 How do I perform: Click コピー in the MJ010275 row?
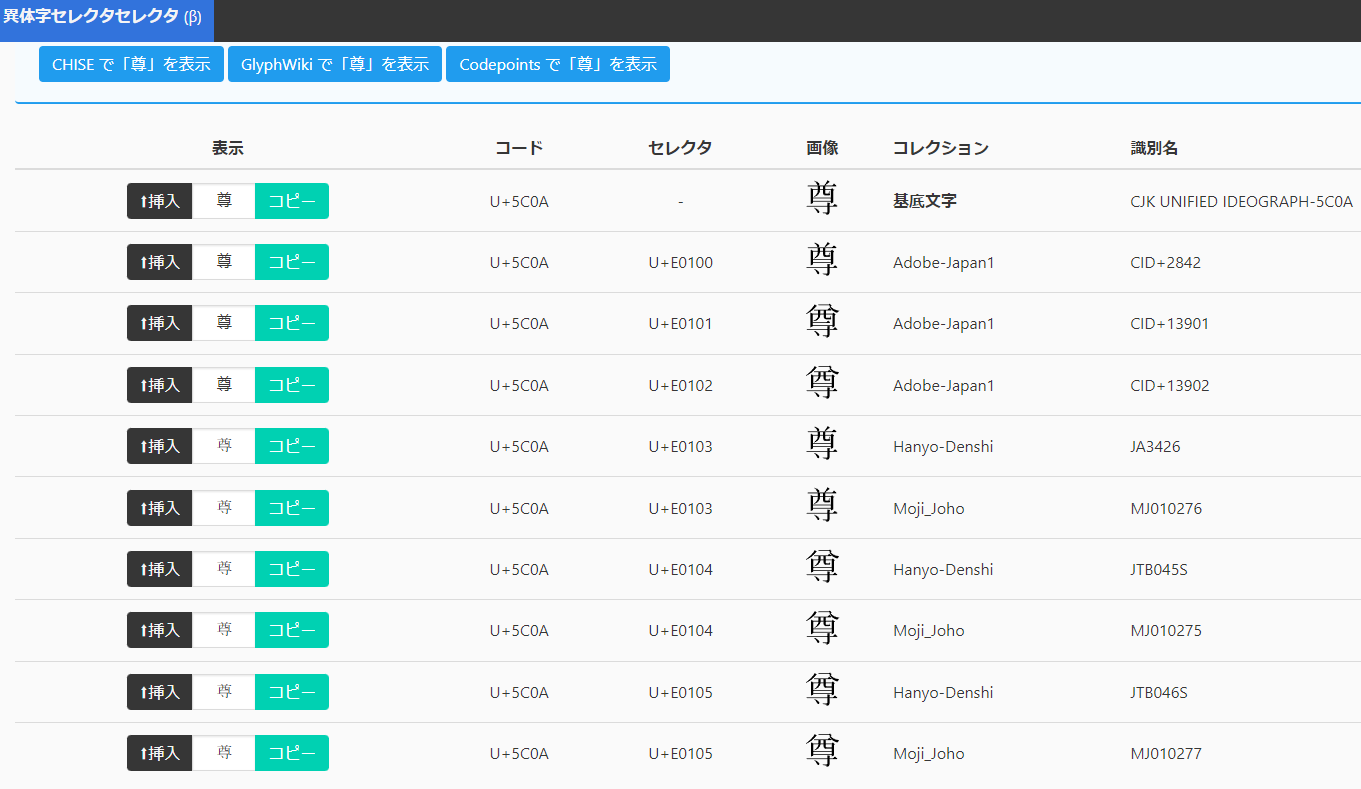[x=292, y=630]
